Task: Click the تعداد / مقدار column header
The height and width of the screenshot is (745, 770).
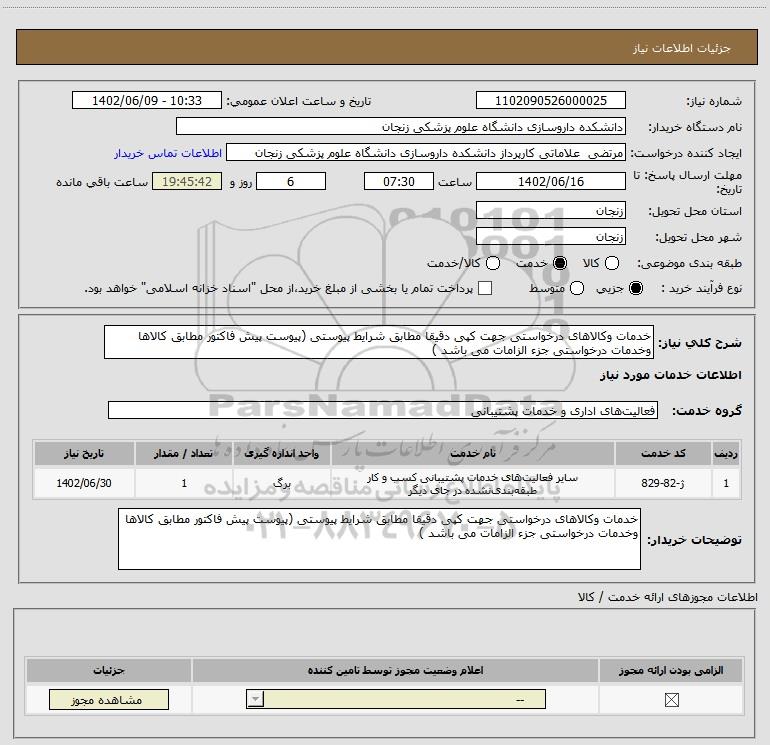Action: click(x=184, y=453)
